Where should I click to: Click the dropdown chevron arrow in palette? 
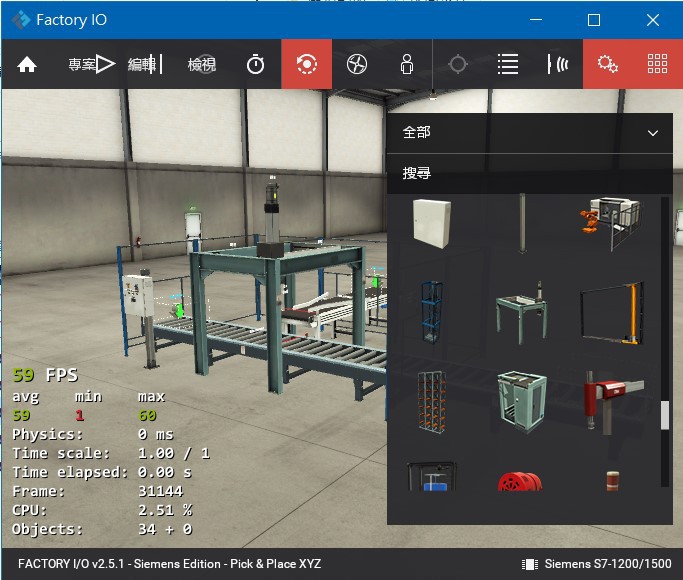tap(653, 133)
